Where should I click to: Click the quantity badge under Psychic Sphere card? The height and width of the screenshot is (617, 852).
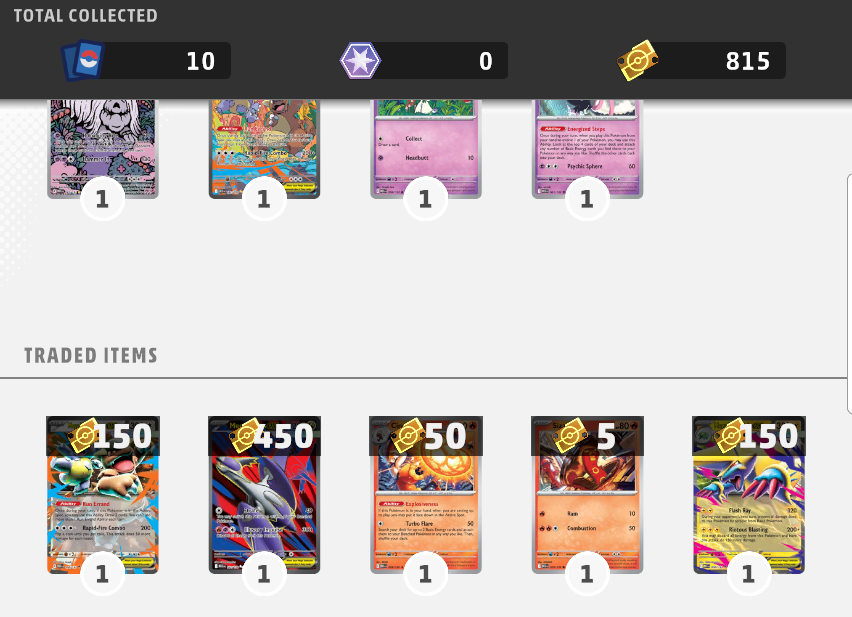coord(587,199)
